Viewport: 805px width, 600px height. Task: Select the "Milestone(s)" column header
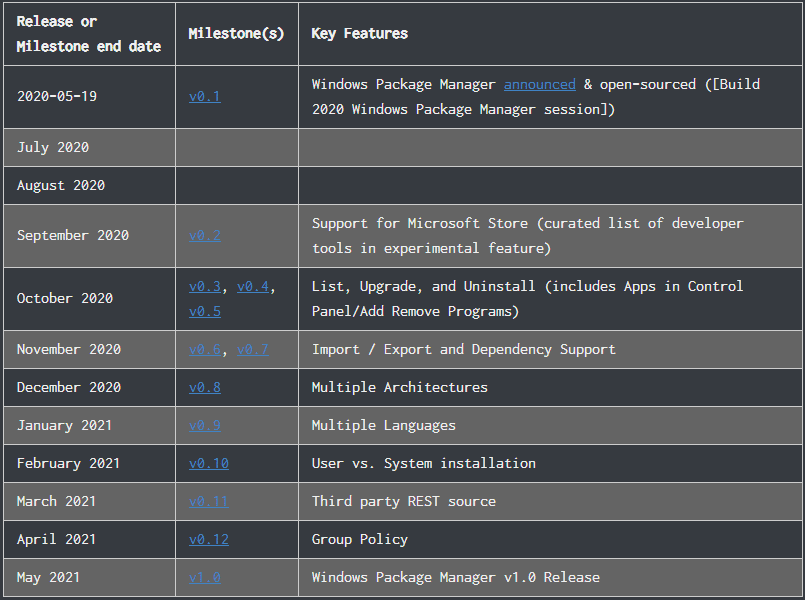236,34
